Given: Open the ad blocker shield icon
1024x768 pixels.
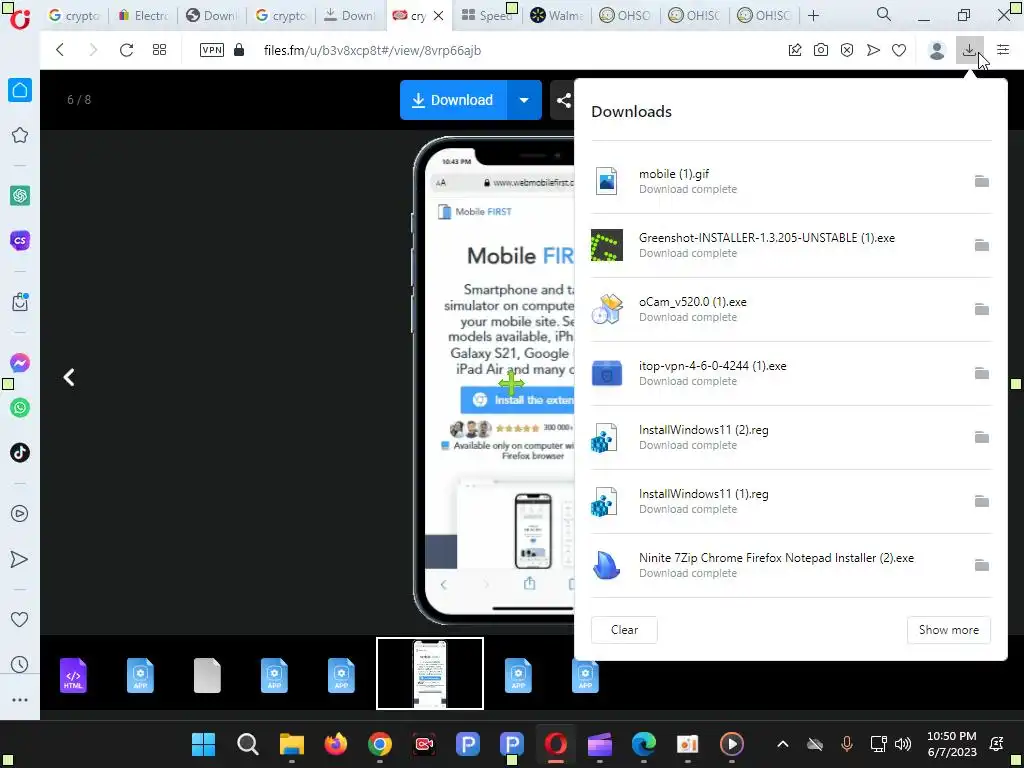Looking at the screenshot, I should tap(847, 50).
